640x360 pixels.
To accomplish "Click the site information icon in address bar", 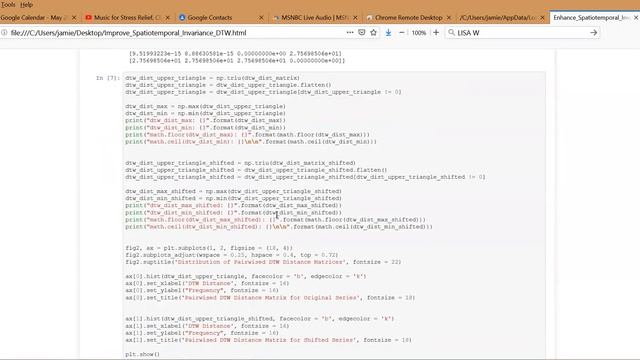I will click(4, 33).
